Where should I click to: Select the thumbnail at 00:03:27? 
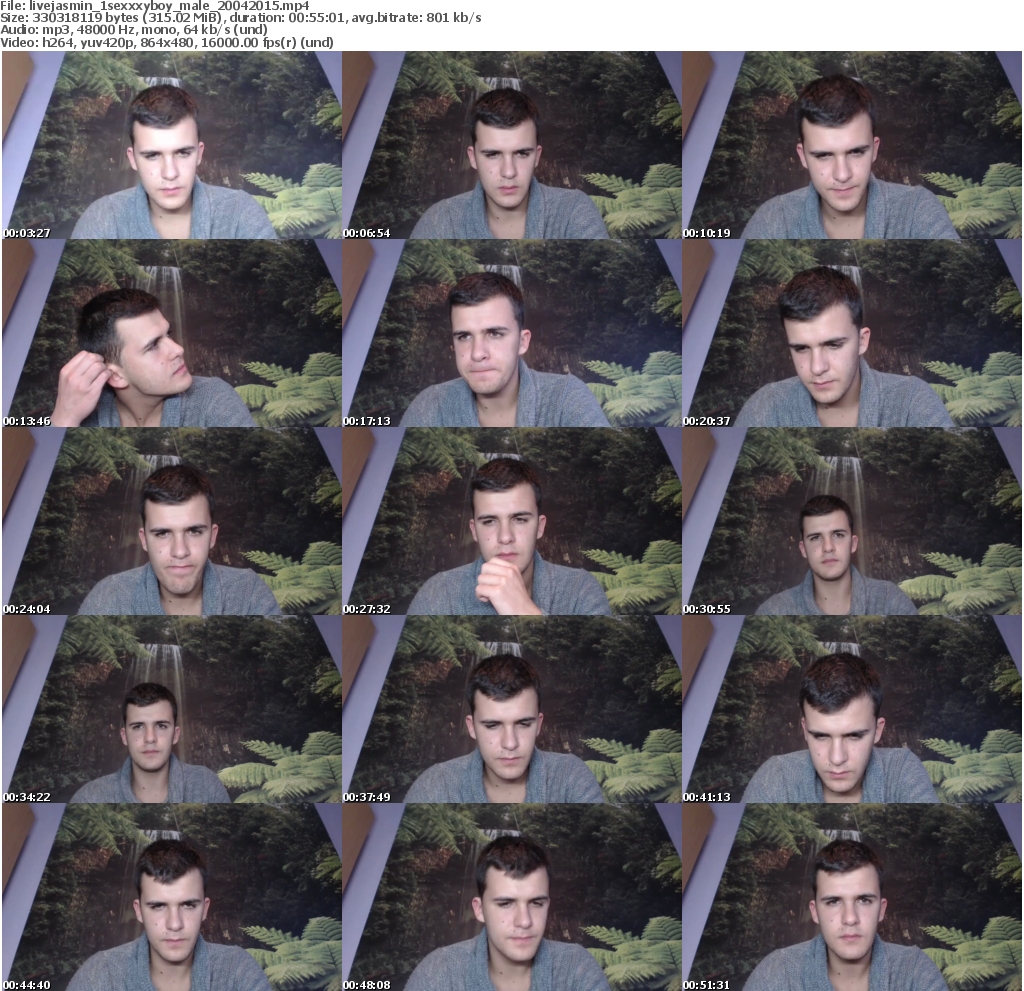pos(172,145)
